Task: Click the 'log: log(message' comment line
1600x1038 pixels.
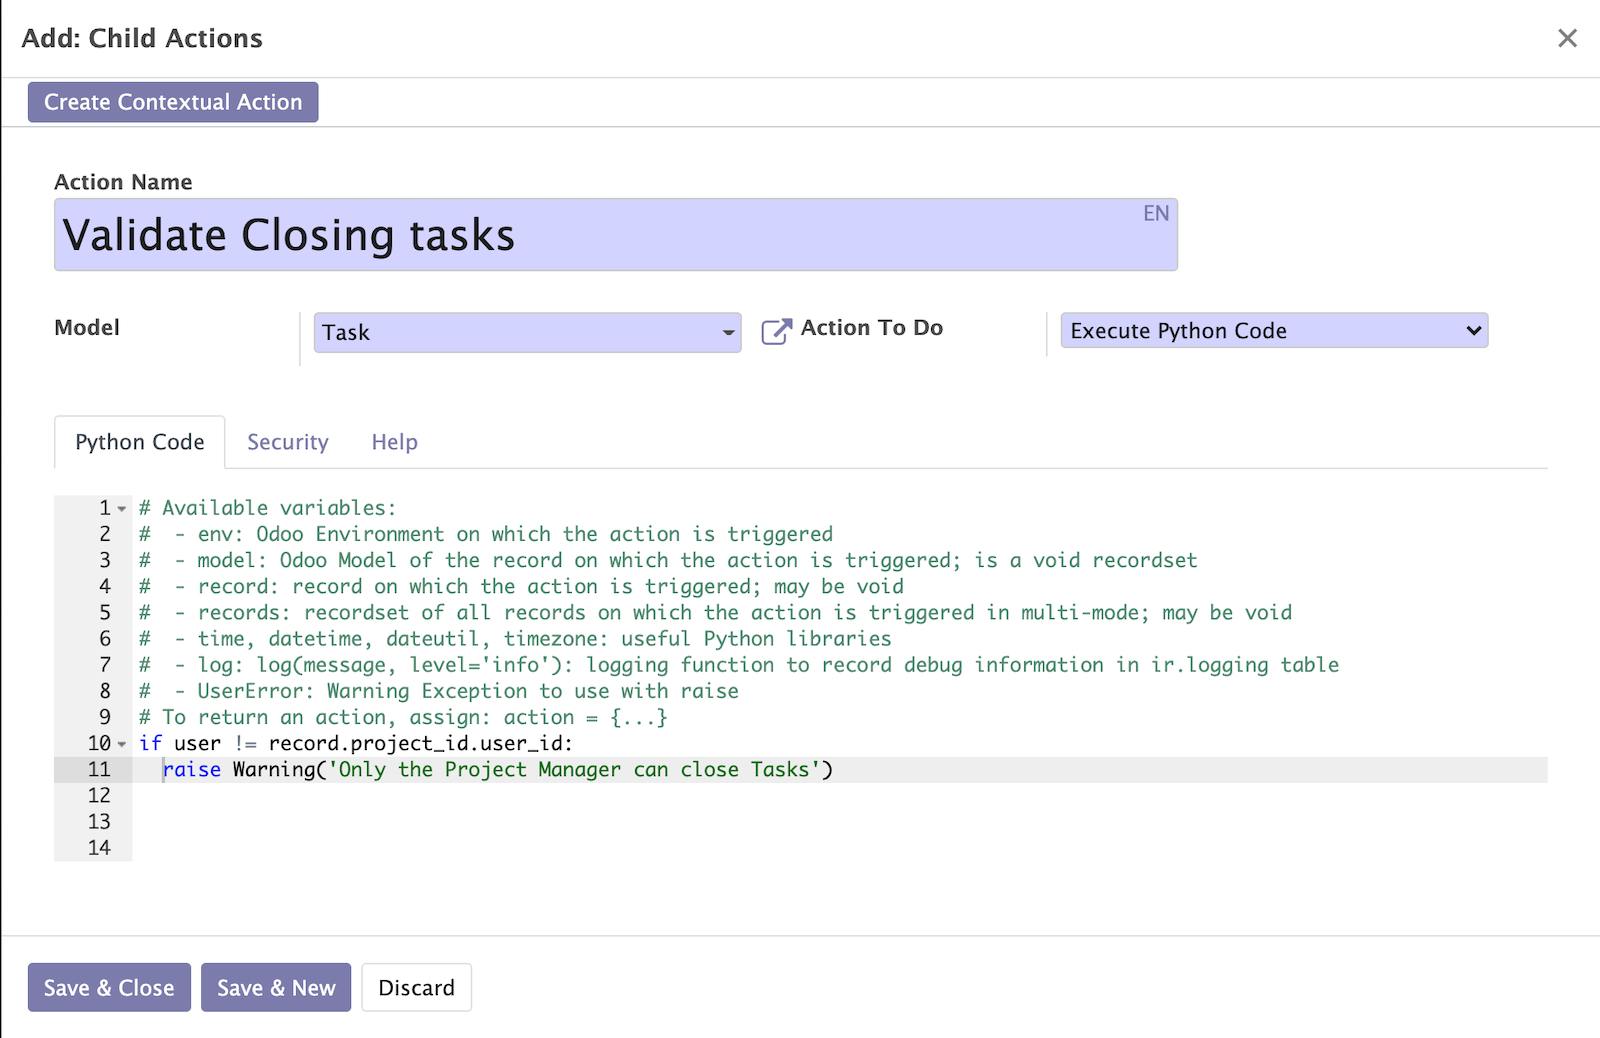Action: pyautogui.click(x=739, y=665)
